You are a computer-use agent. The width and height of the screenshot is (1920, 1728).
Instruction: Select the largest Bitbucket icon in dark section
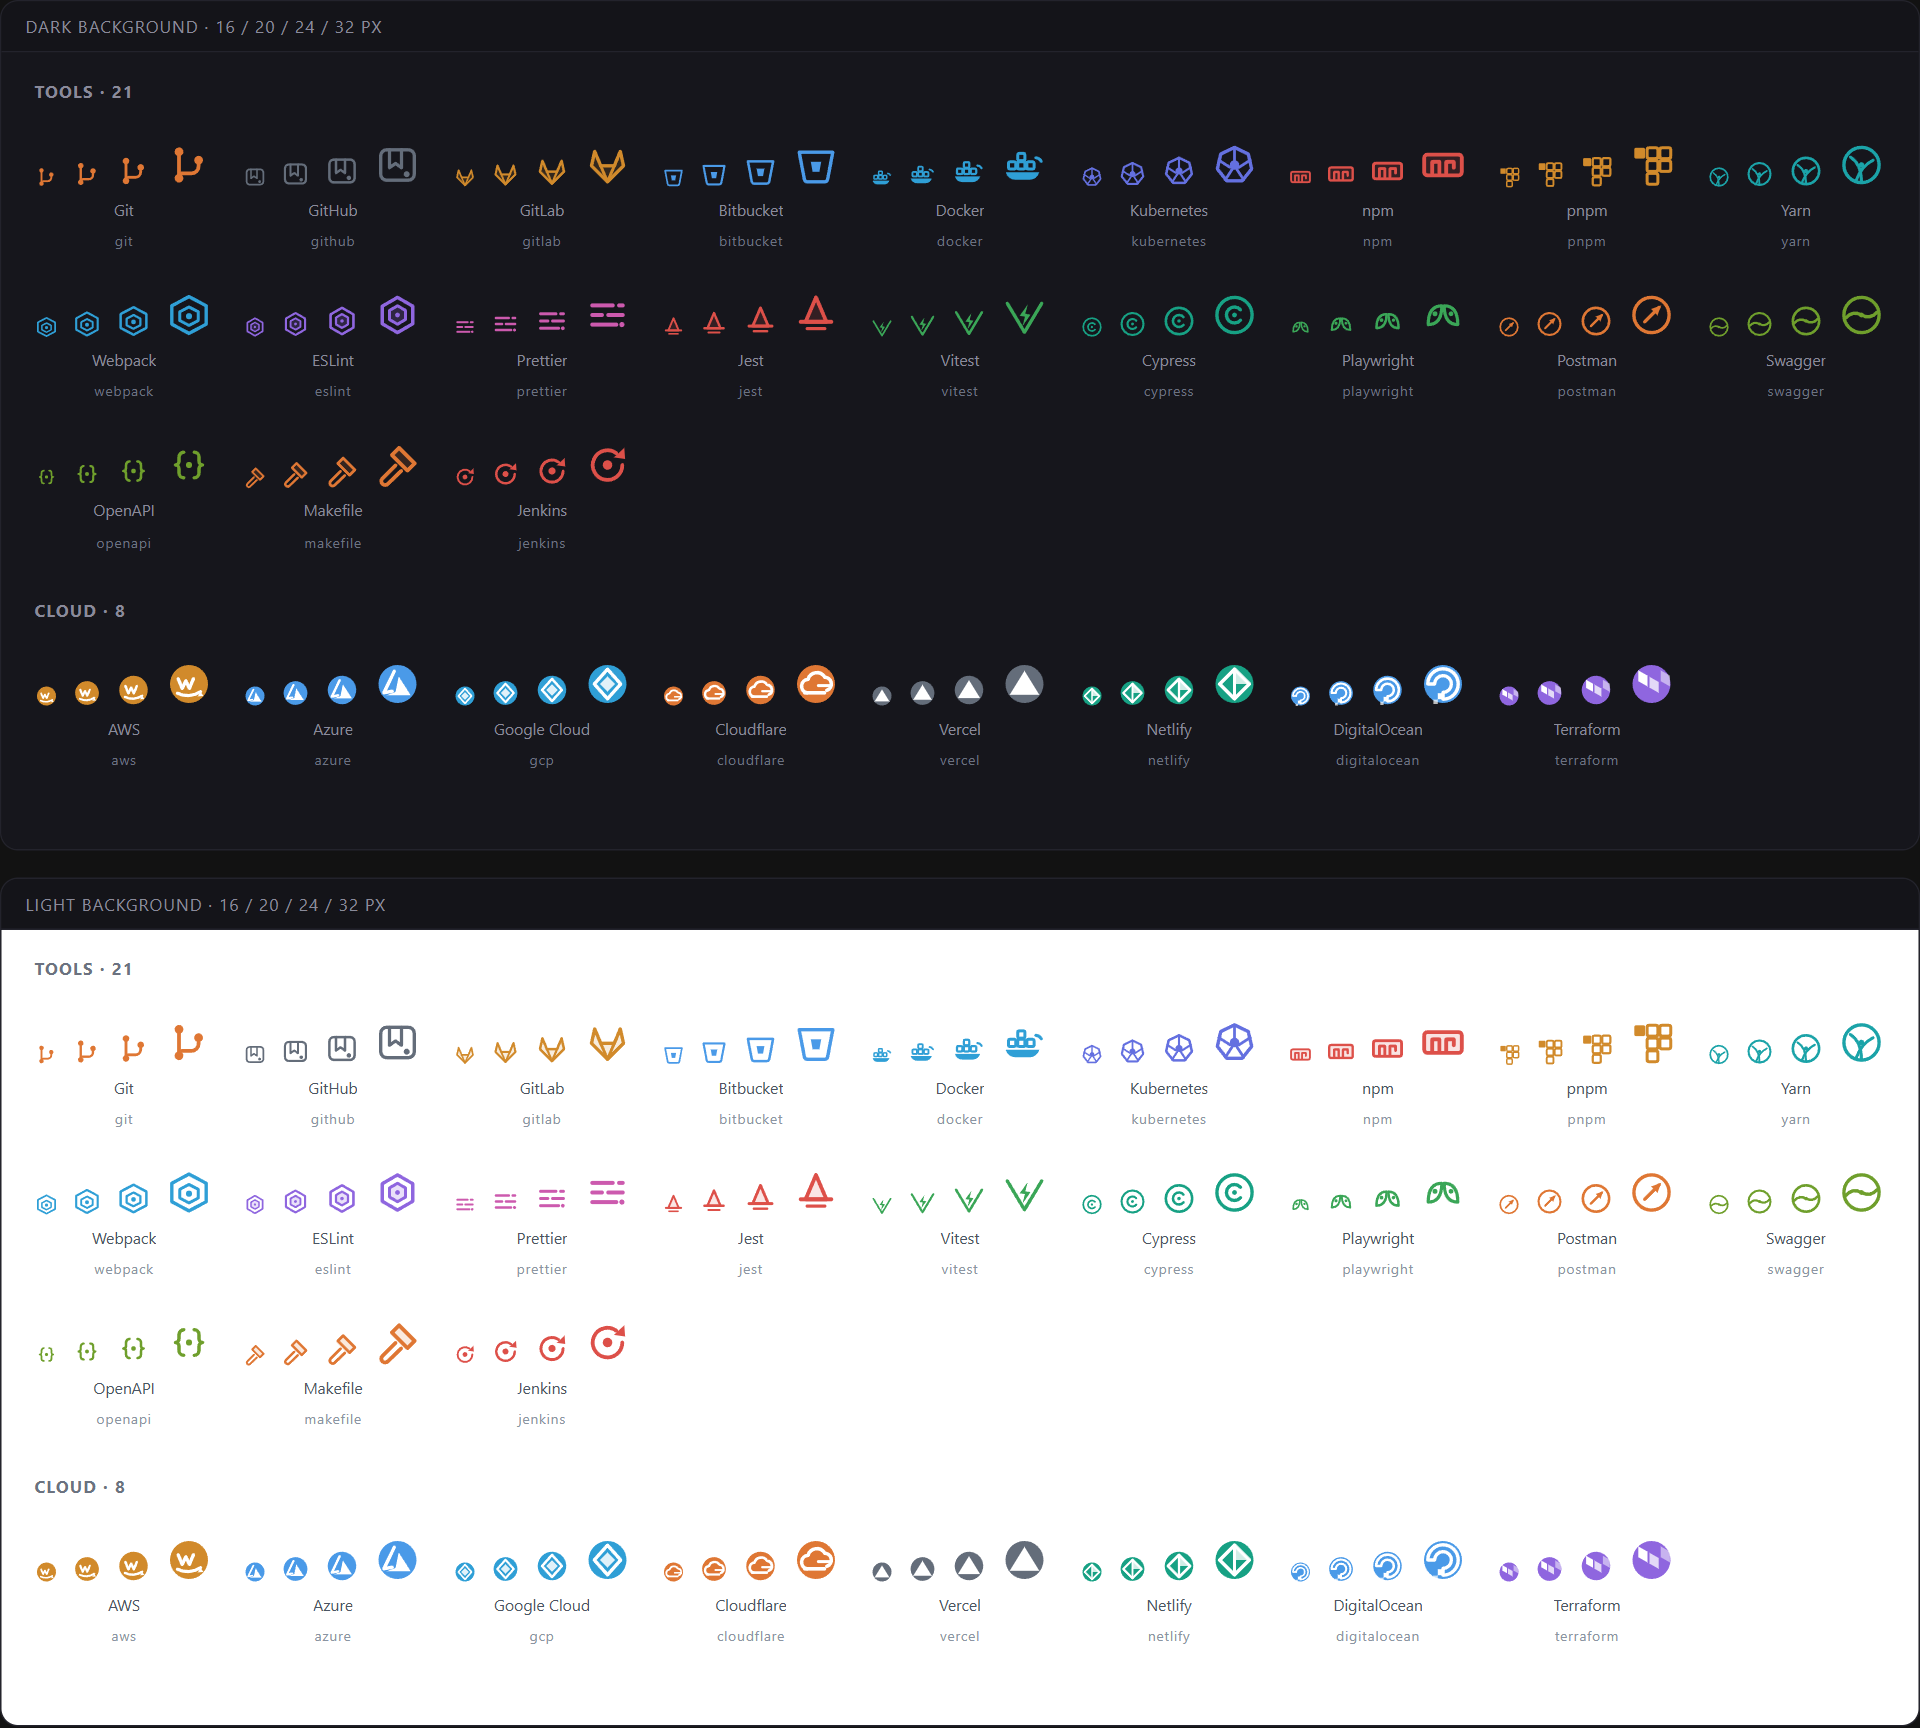tap(816, 165)
